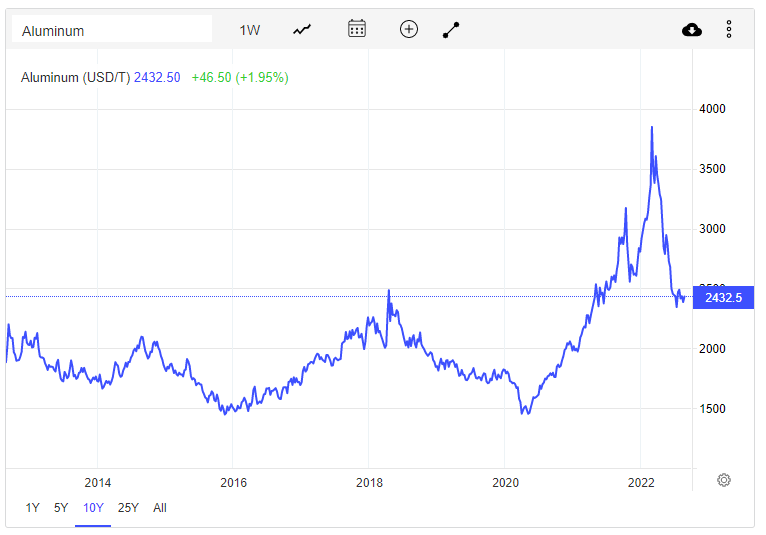This screenshot has width=766, height=535.
Task: Add a comparison with plus icon
Action: [409, 29]
